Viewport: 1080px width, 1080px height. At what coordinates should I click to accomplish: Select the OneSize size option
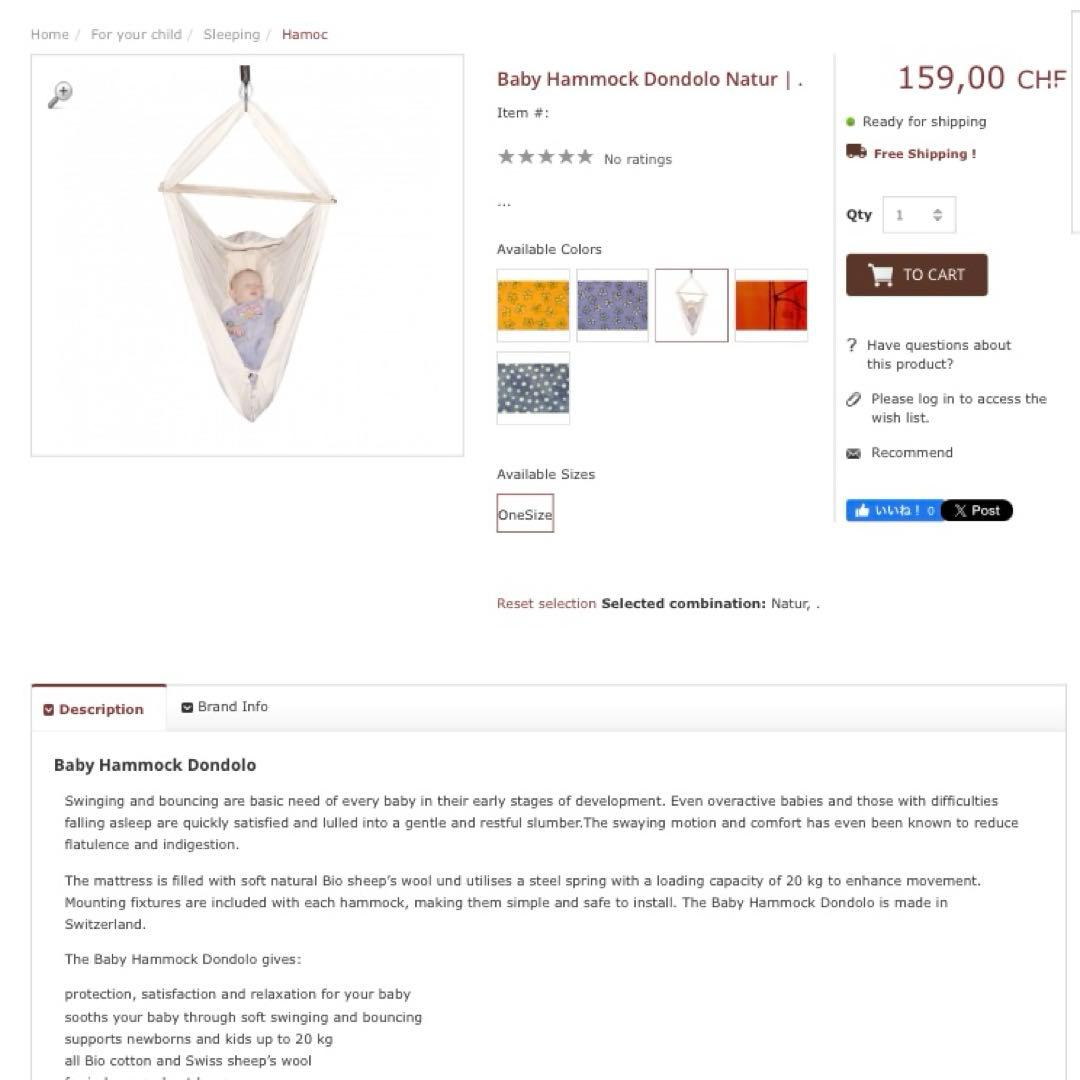(x=525, y=515)
